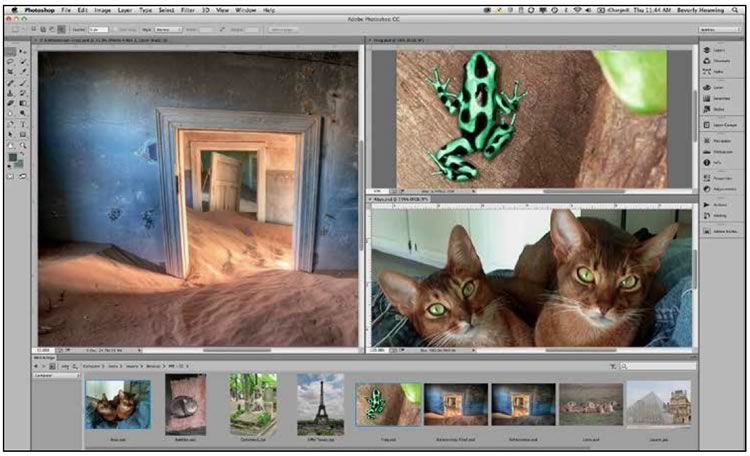
Task: Open the Spotlight search icon
Action: click(734, 10)
